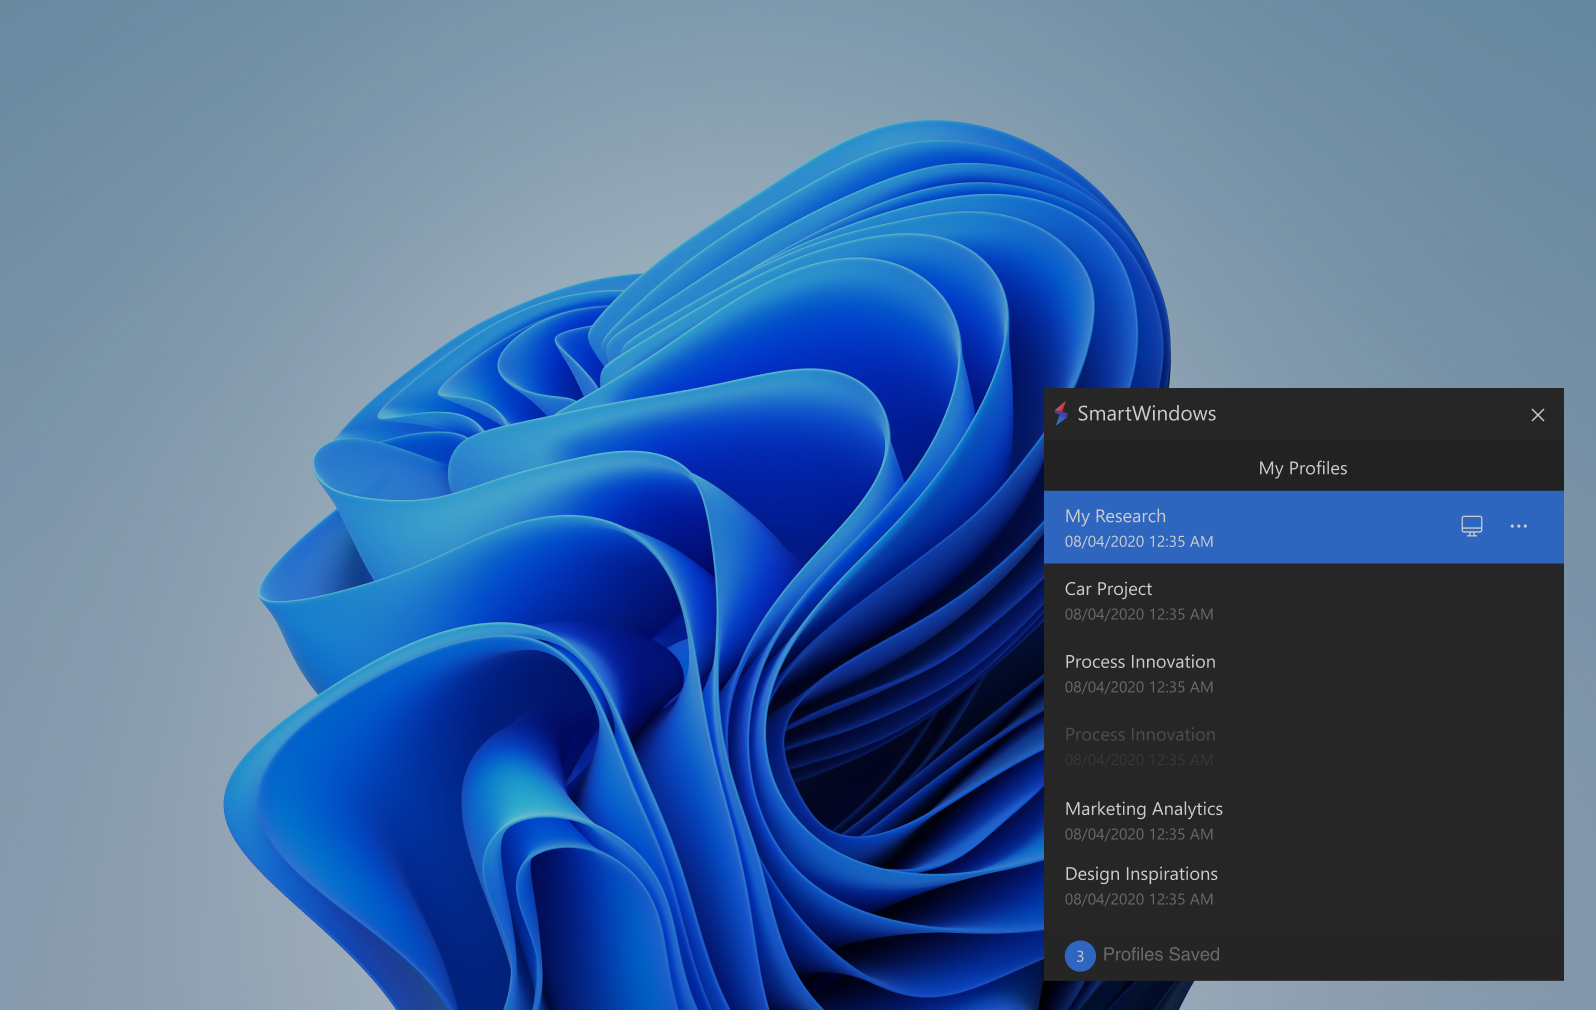Click the timestamp under Marketing Analytics
This screenshot has width=1596, height=1010.
coord(1139,835)
